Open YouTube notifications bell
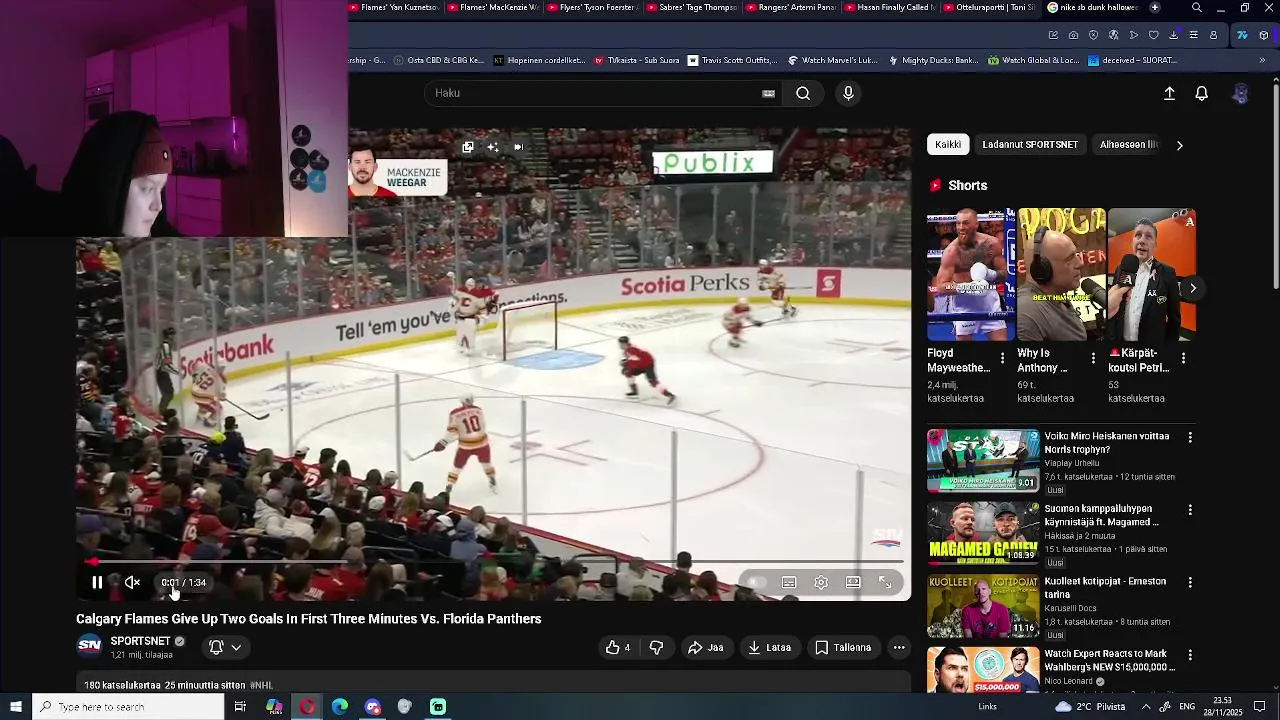This screenshot has height=720, width=1280. (x=1202, y=93)
